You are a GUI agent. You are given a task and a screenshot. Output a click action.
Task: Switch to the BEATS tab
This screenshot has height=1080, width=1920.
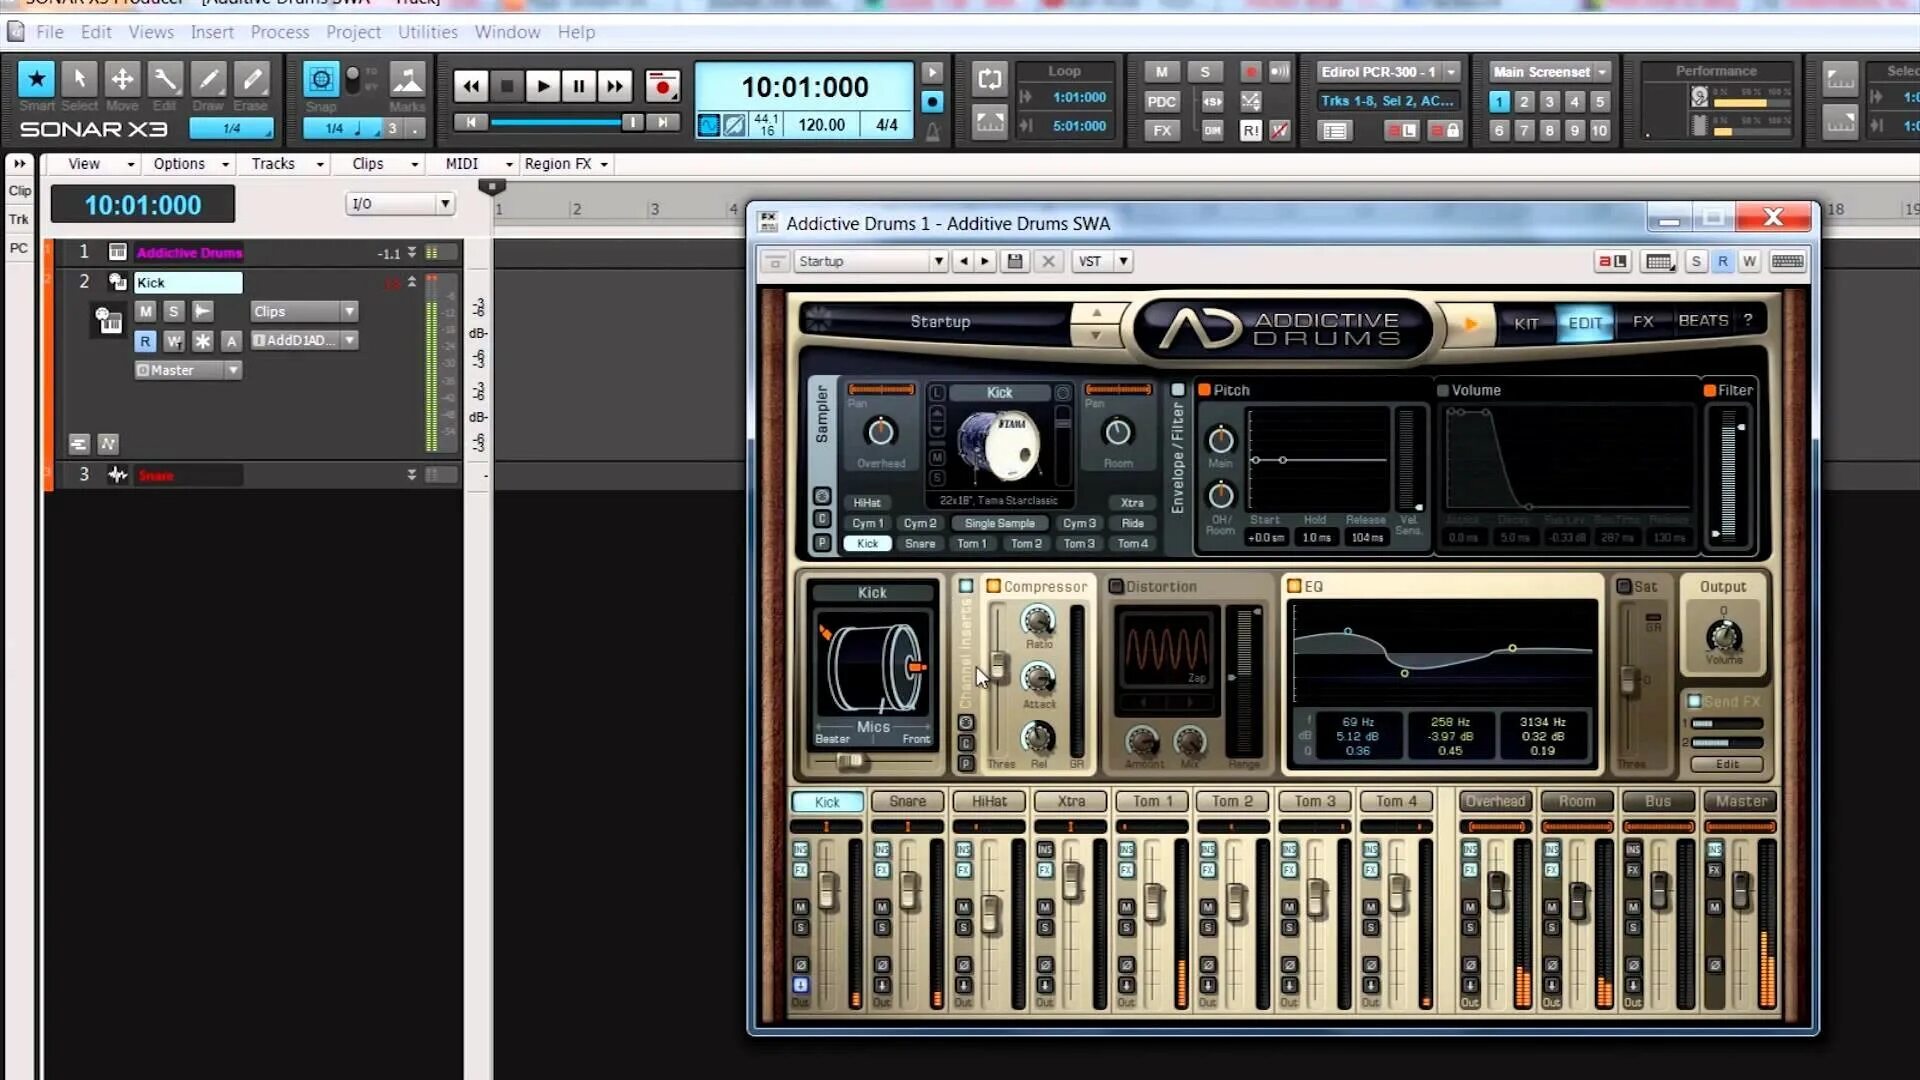tap(1703, 321)
